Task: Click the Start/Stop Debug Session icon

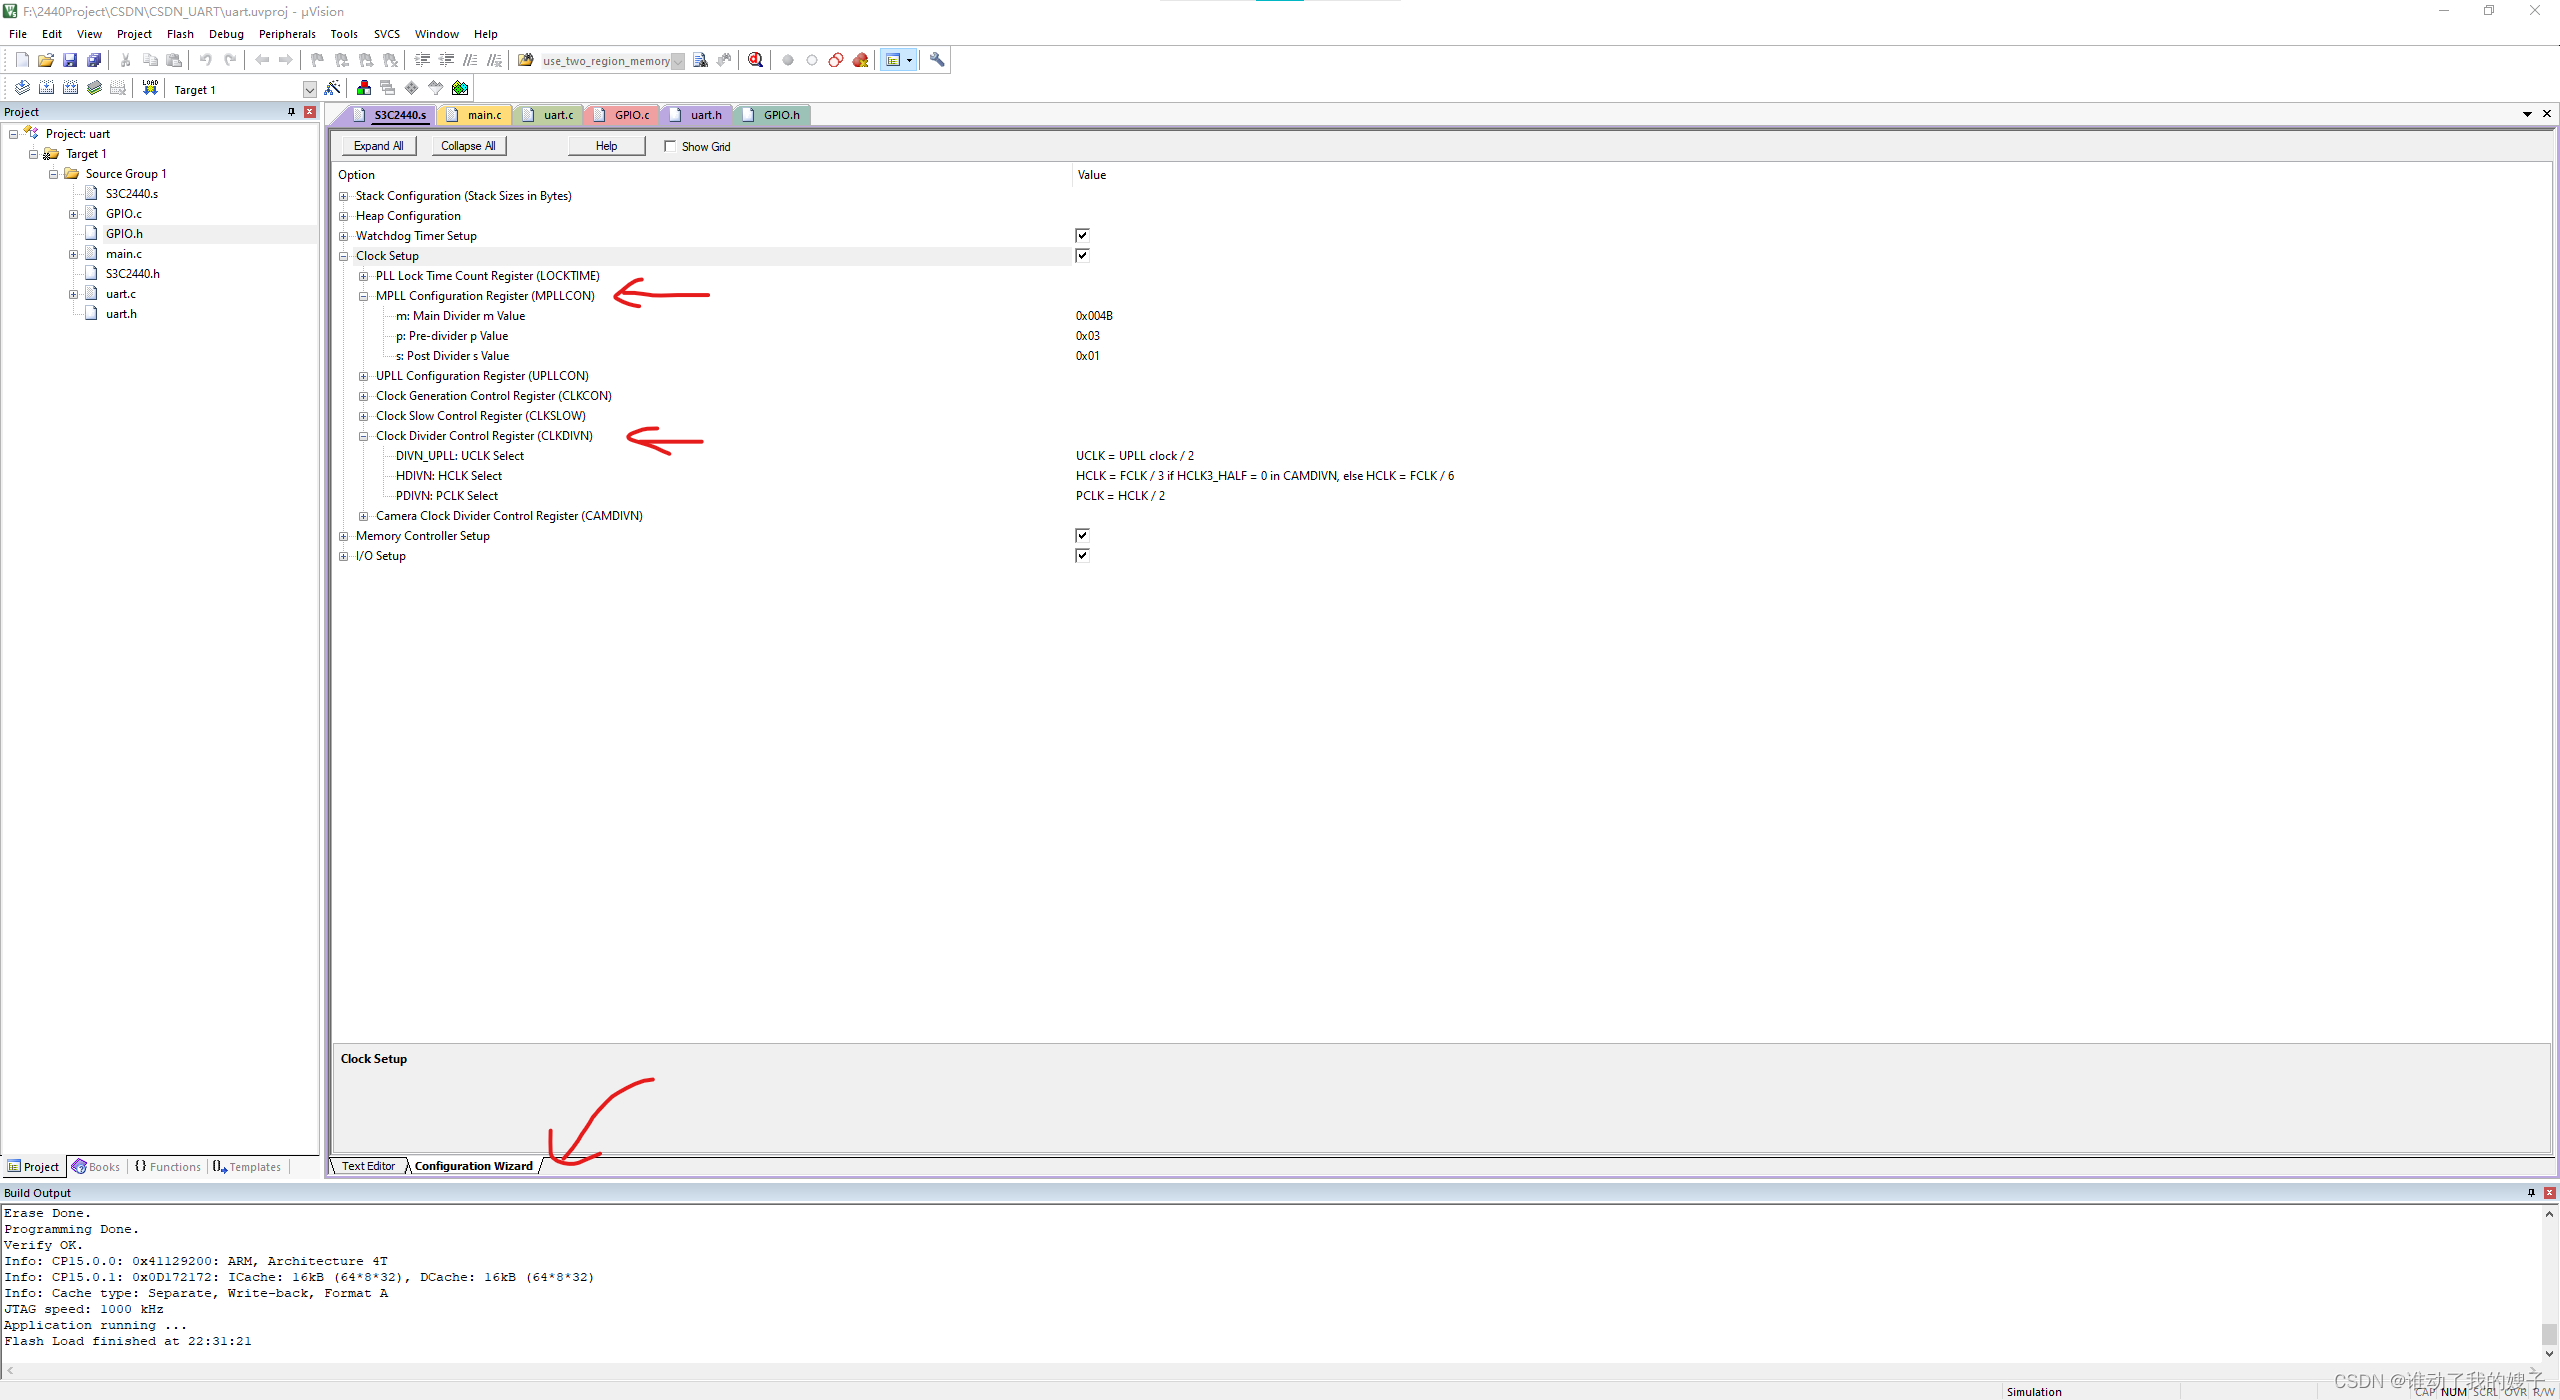Action: pos(755,60)
